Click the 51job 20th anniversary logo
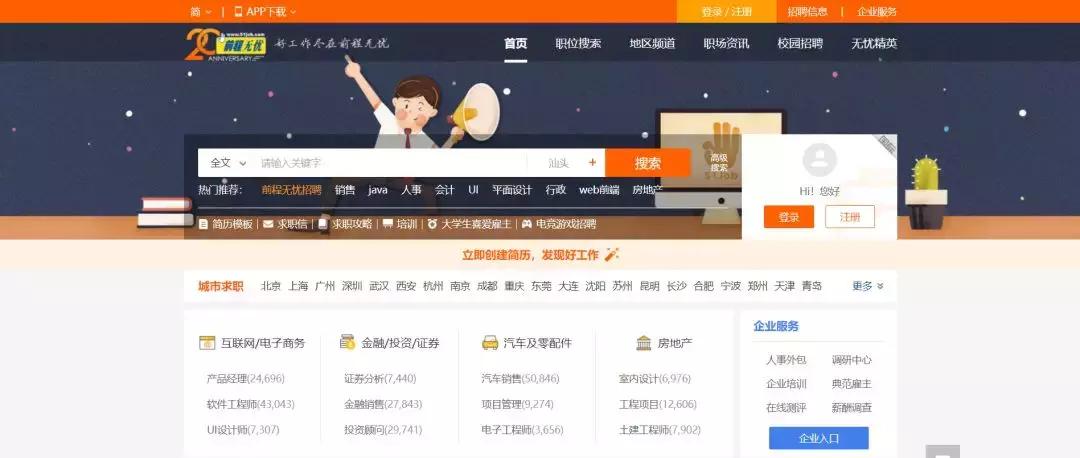This screenshot has width=1080, height=458. tap(225, 45)
